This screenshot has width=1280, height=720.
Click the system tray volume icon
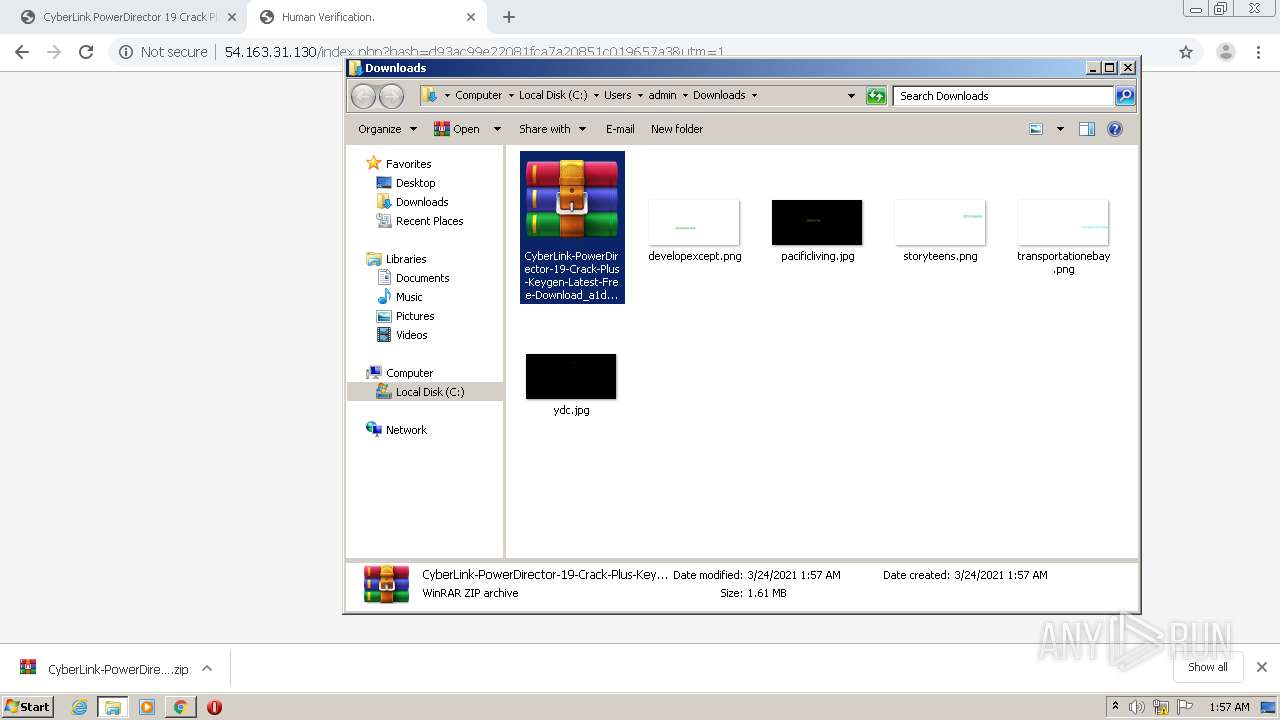click(x=1137, y=707)
